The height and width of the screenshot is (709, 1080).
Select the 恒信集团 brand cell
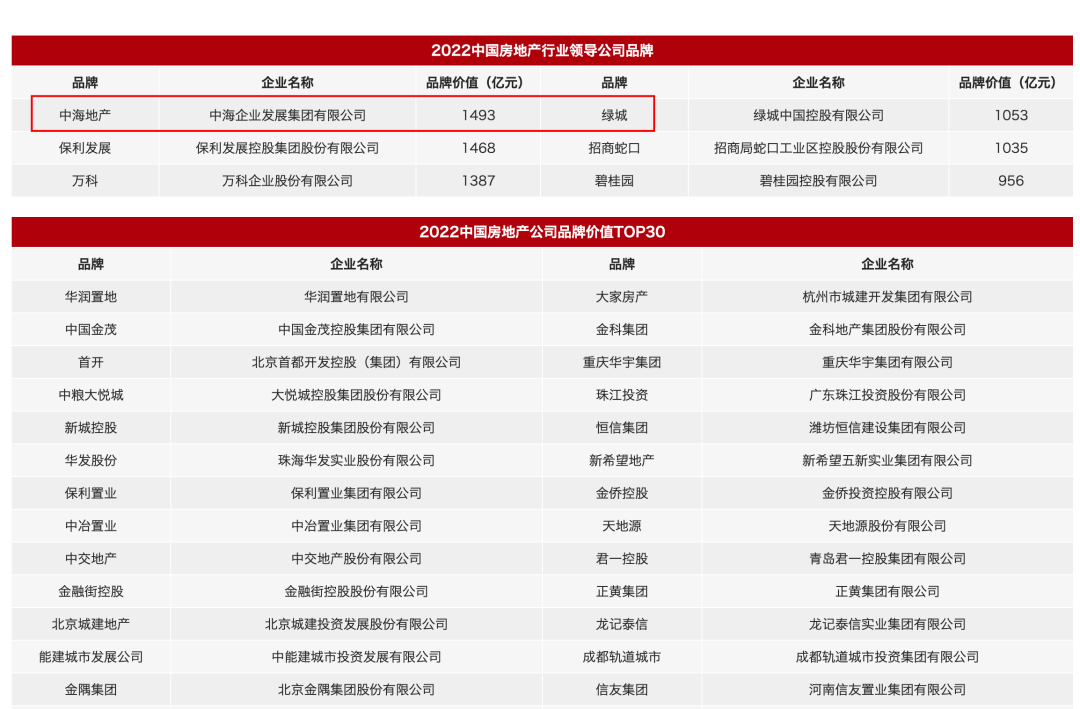coord(621,427)
